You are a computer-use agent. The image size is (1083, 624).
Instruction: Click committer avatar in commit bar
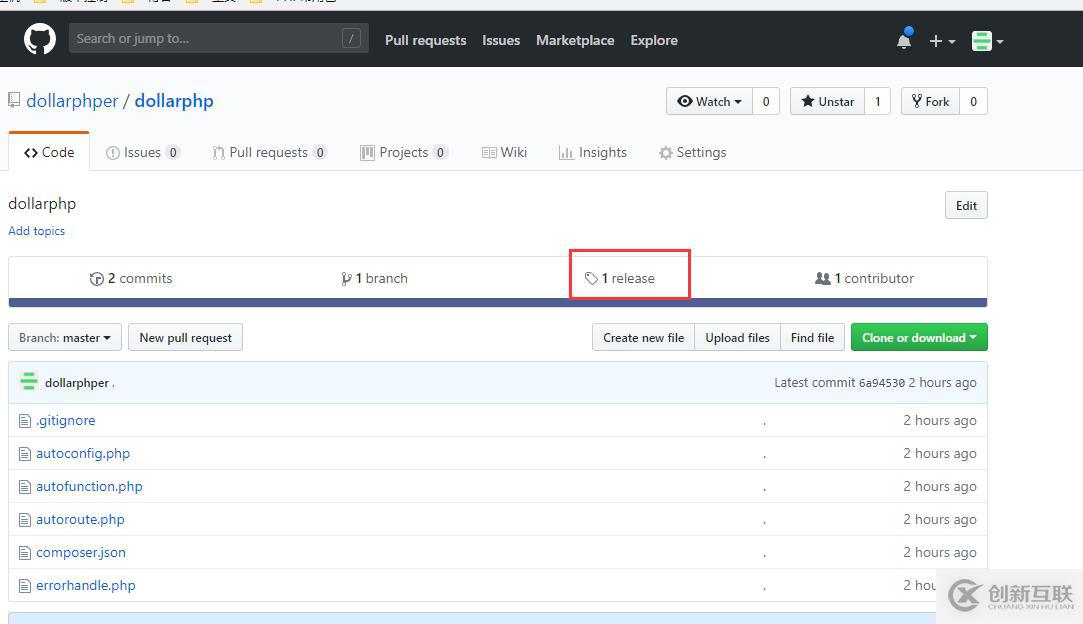coord(29,381)
